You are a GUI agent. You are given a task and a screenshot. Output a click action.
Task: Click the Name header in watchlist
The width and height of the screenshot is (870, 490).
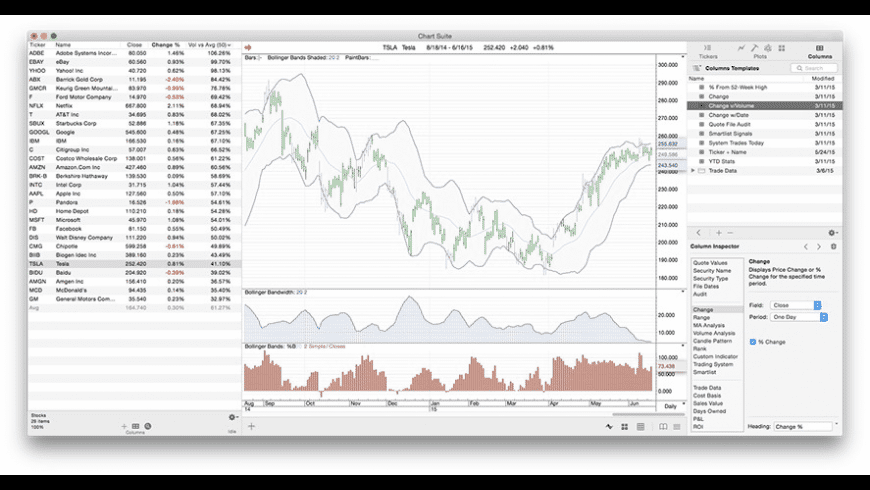[63, 45]
